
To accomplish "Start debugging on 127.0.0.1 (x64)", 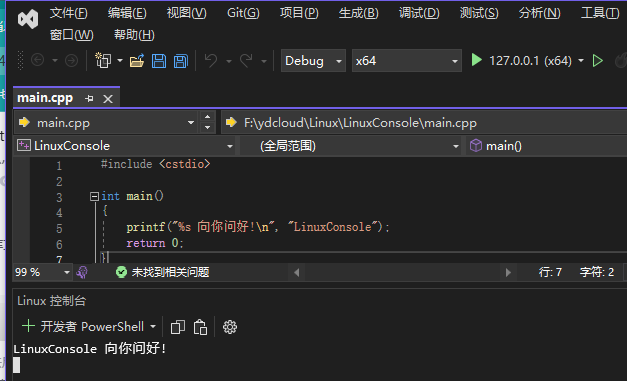I will (x=521, y=61).
